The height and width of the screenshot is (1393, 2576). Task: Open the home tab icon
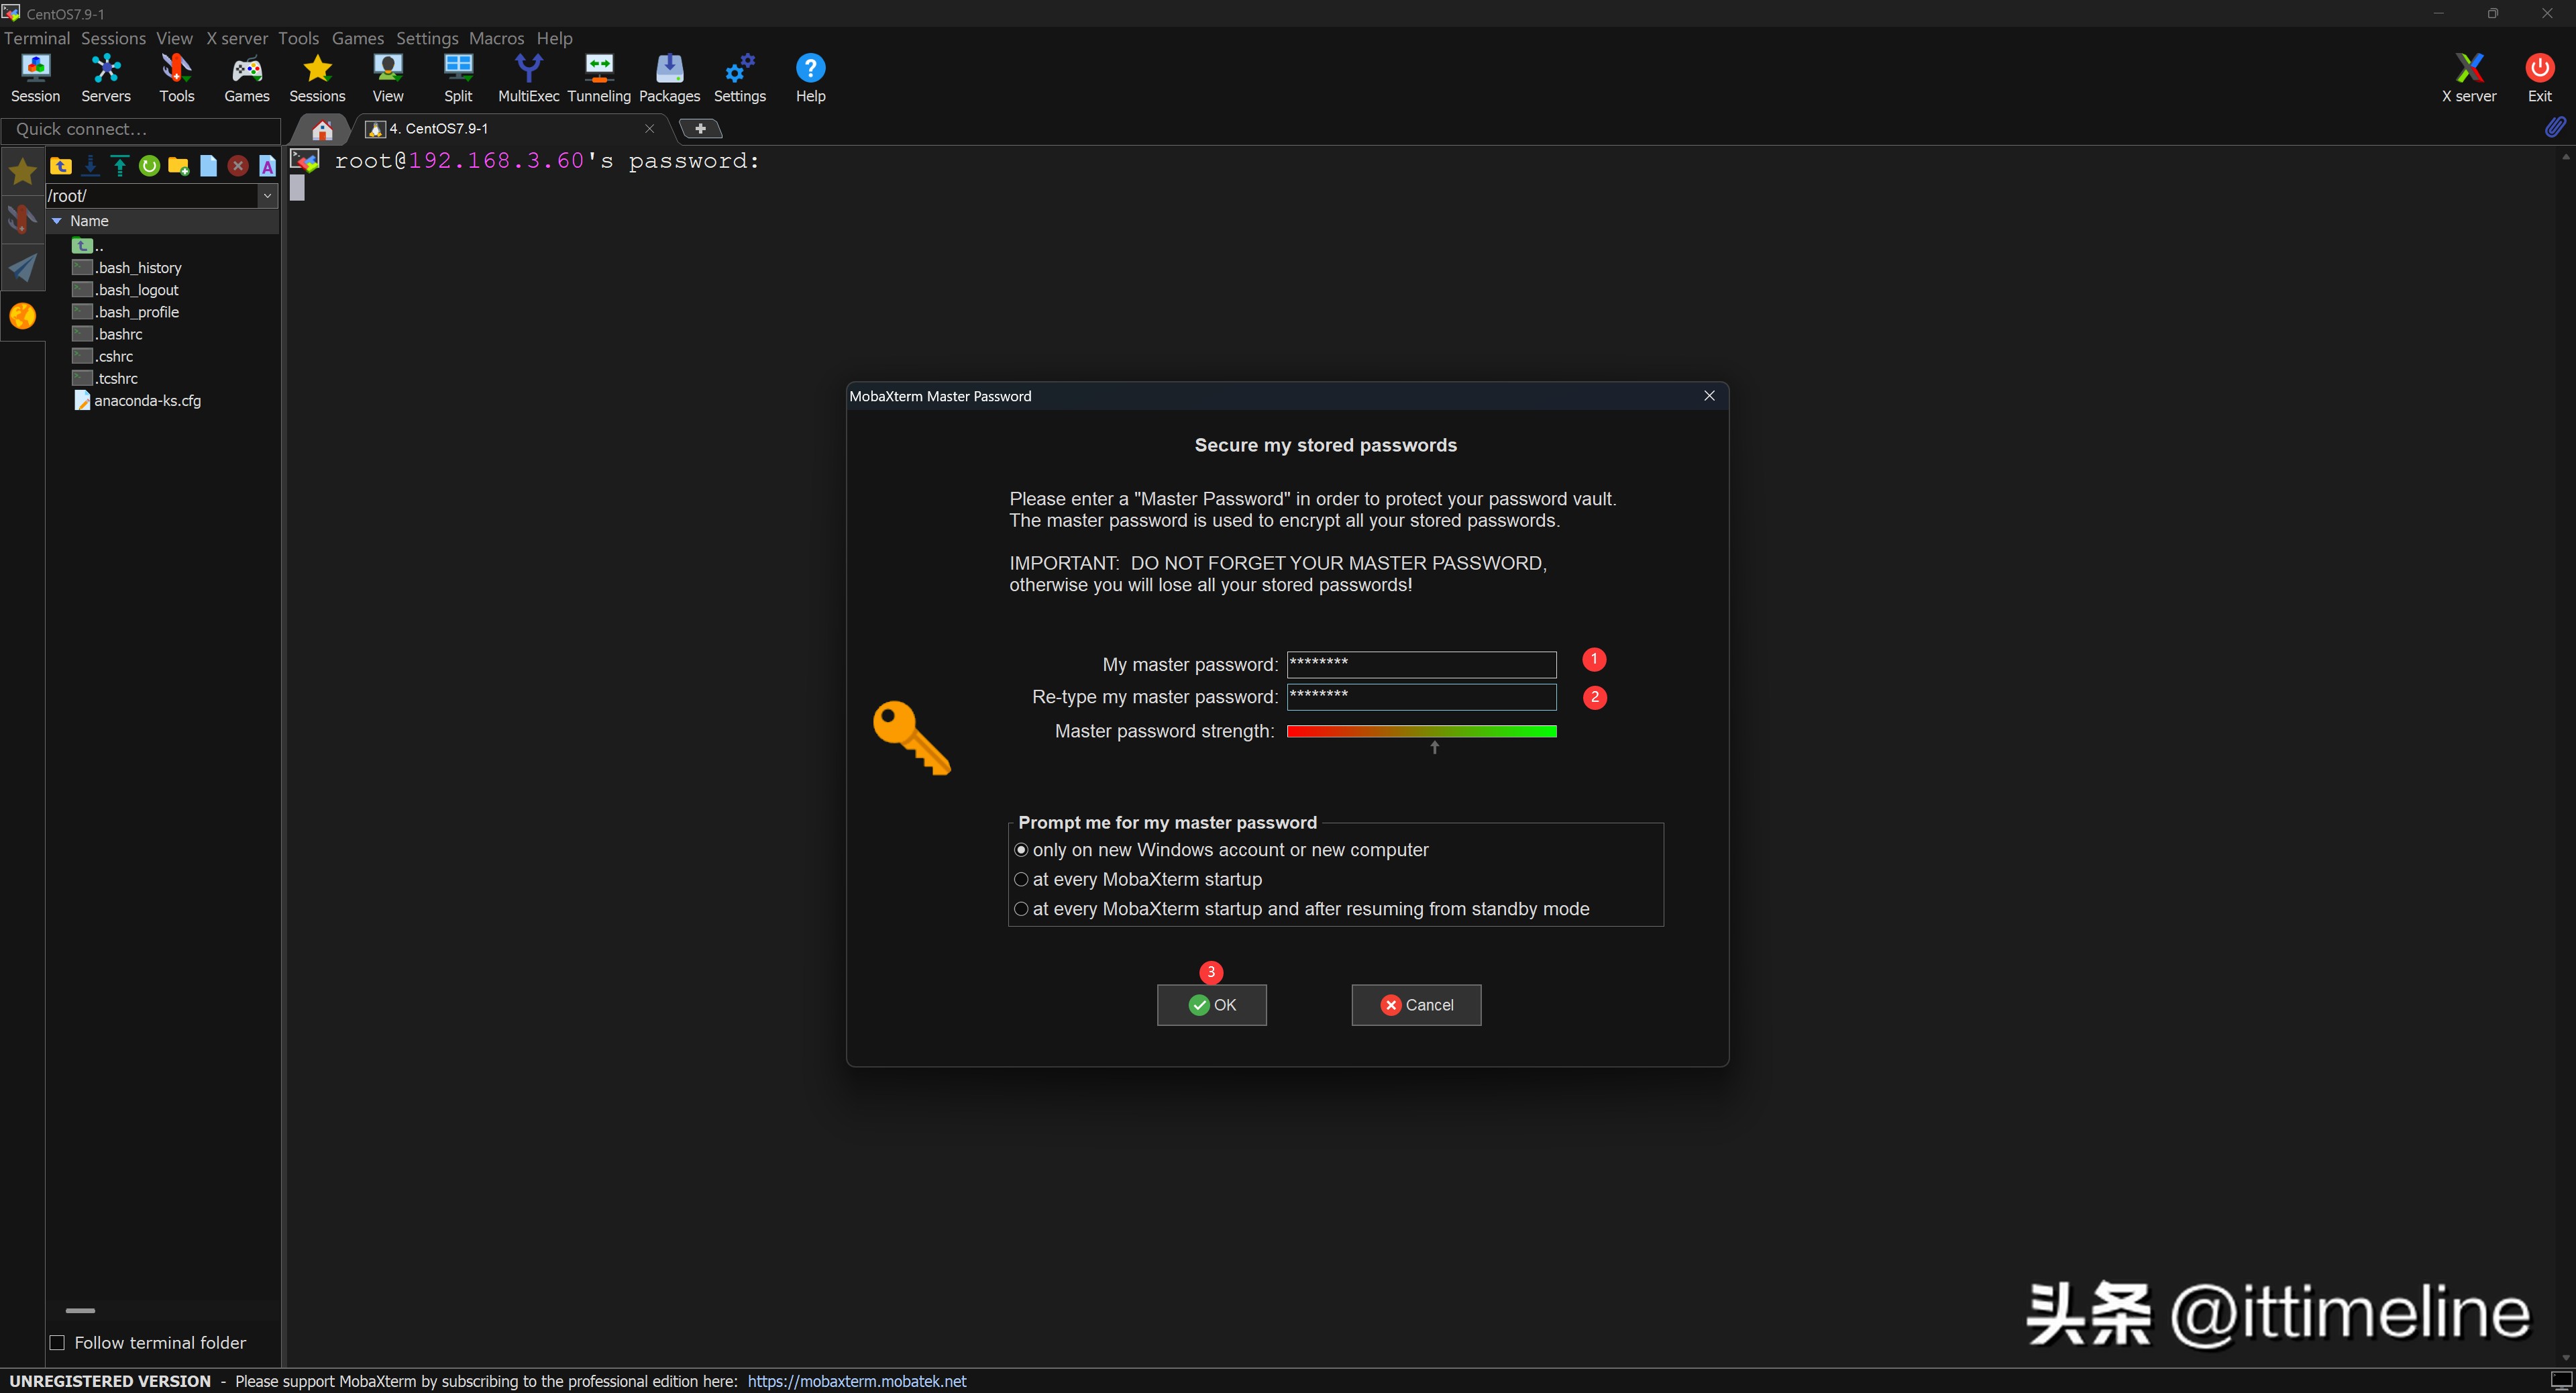pos(322,130)
